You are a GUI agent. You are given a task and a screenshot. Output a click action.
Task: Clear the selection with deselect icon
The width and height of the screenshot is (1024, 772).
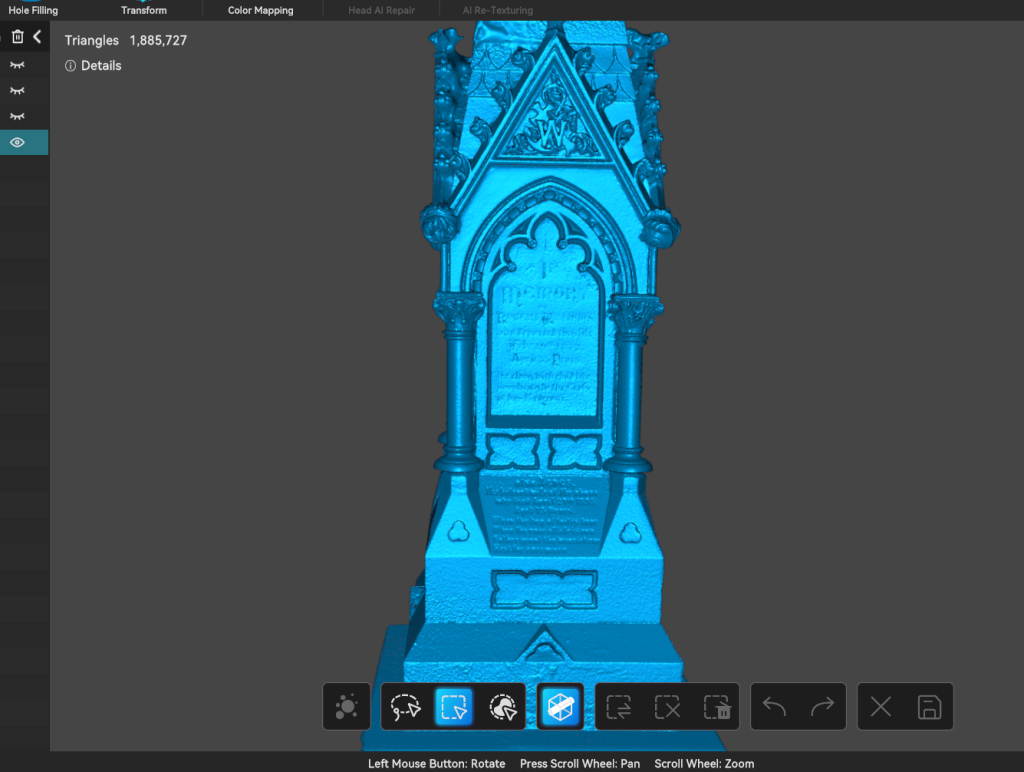[x=667, y=708]
